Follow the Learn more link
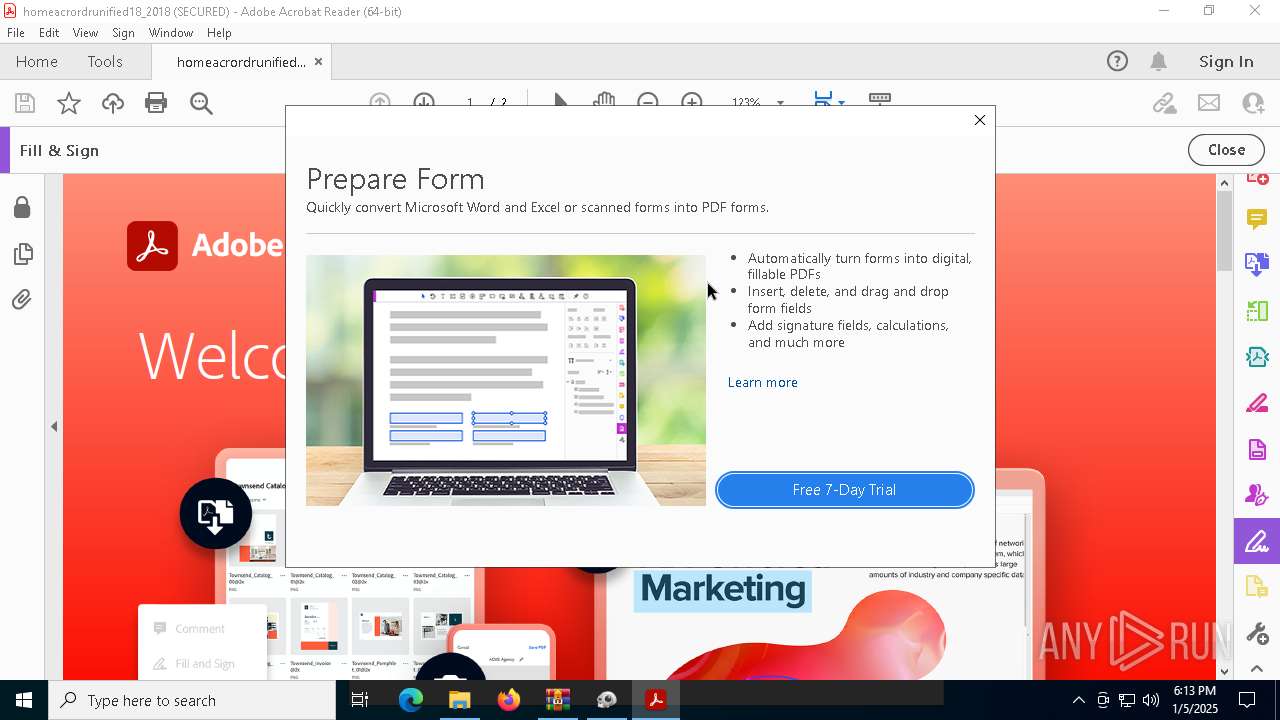Image resolution: width=1280 pixels, height=720 pixels. point(763,383)
